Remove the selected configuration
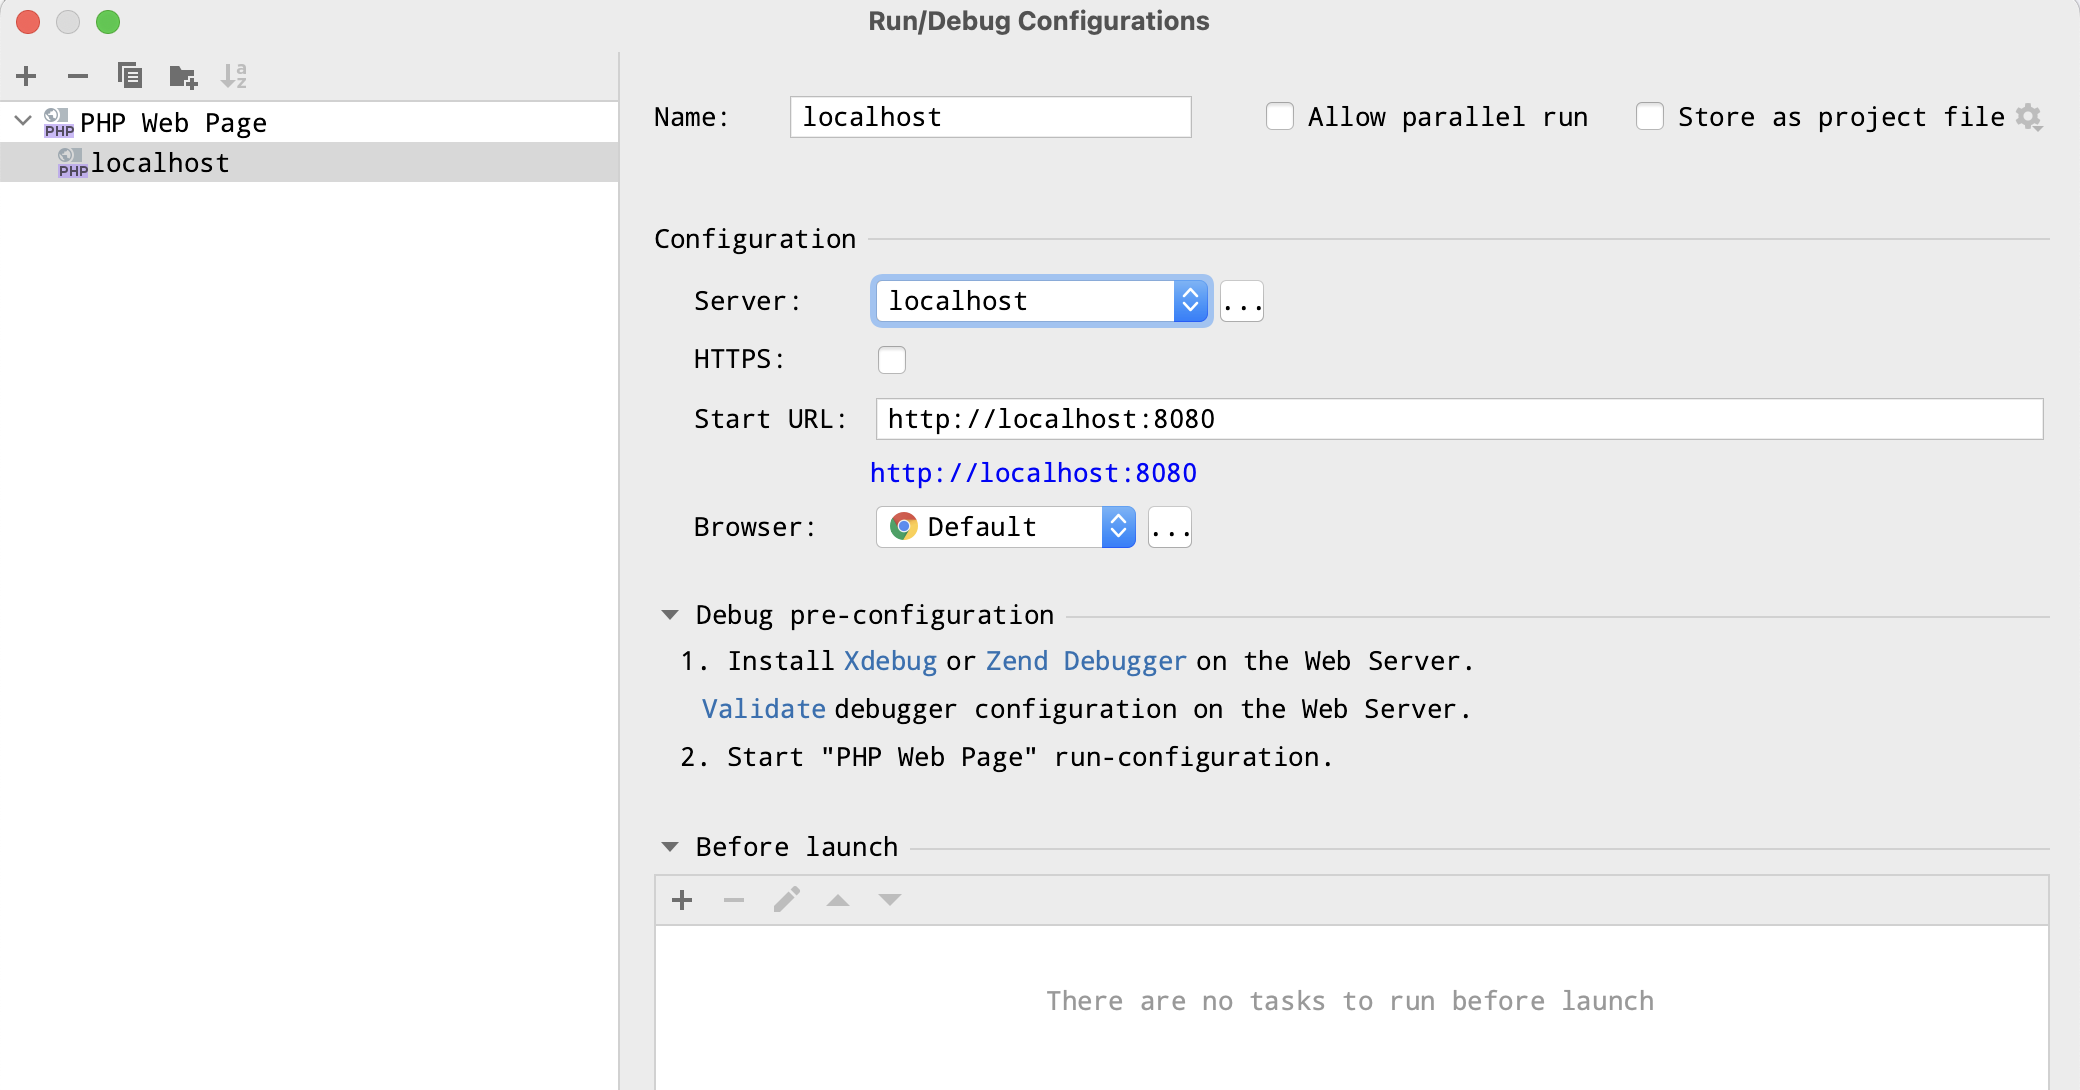Screen dimensions: 2080x1090 (x=78, y=76)
